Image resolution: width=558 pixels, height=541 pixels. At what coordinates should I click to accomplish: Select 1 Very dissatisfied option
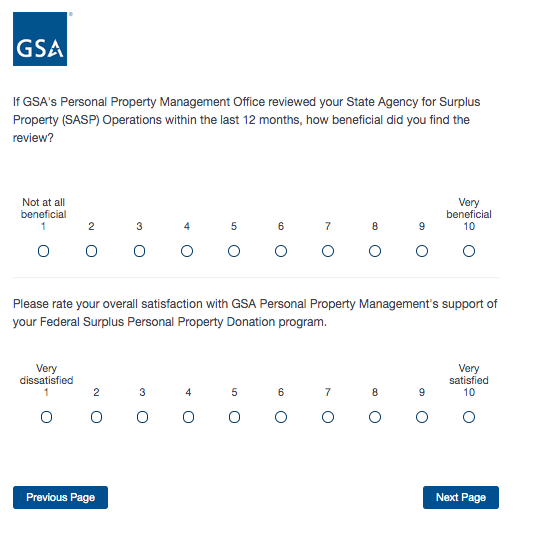pyautogui.click(x=47, y=417)
